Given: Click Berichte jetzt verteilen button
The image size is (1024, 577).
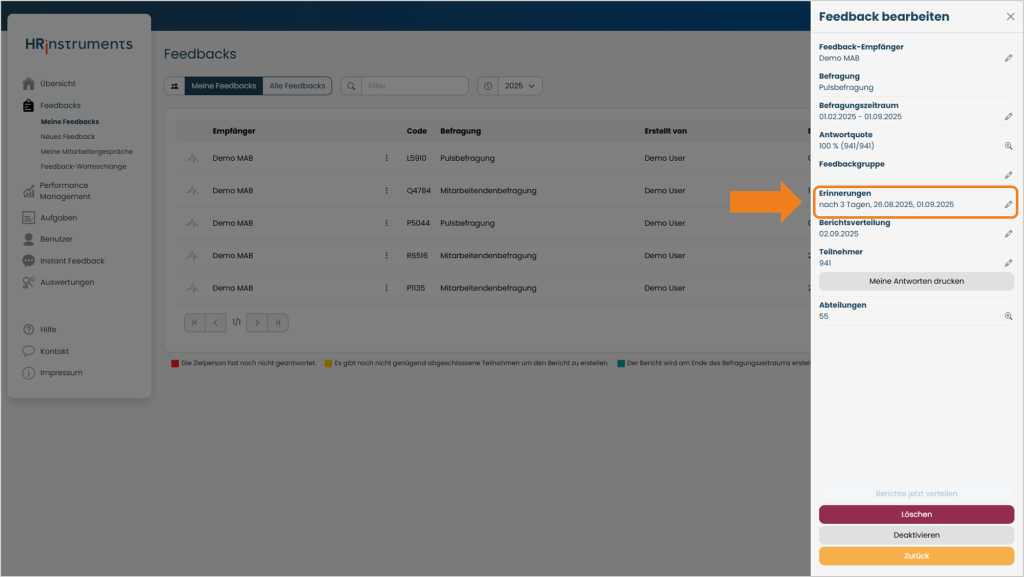Looking at the screenshot, I should pos(916,493).
